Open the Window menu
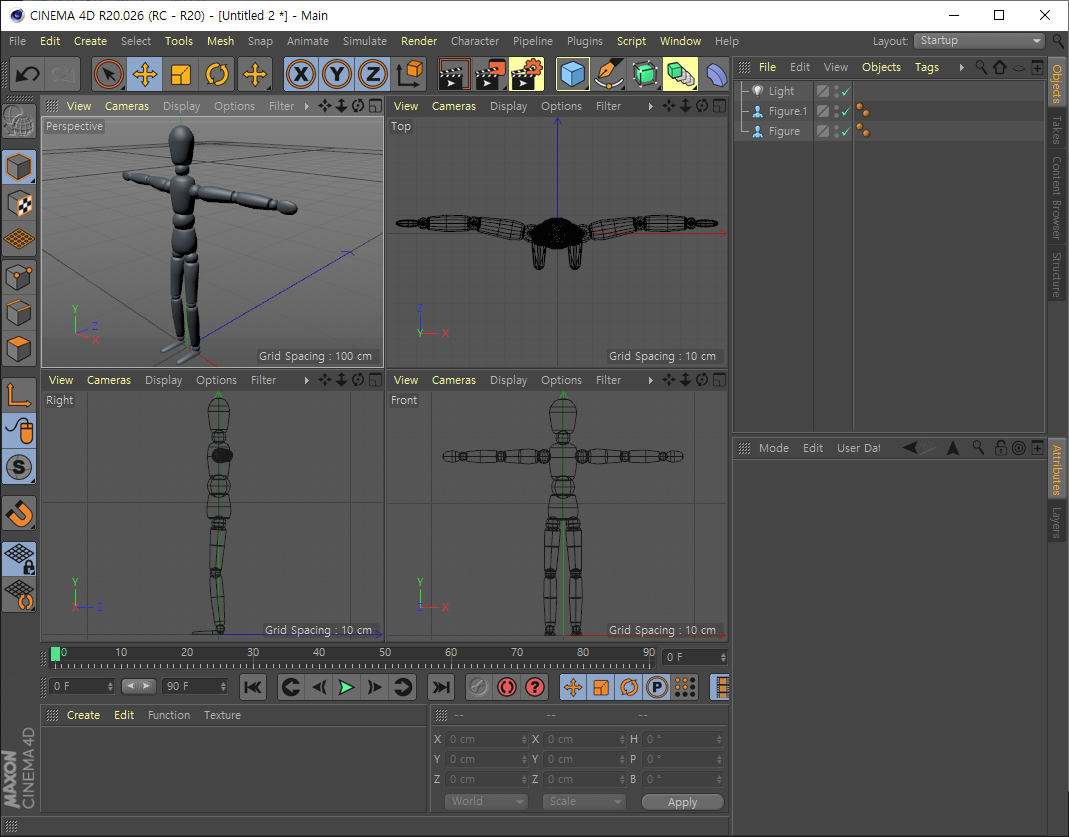 680,41
